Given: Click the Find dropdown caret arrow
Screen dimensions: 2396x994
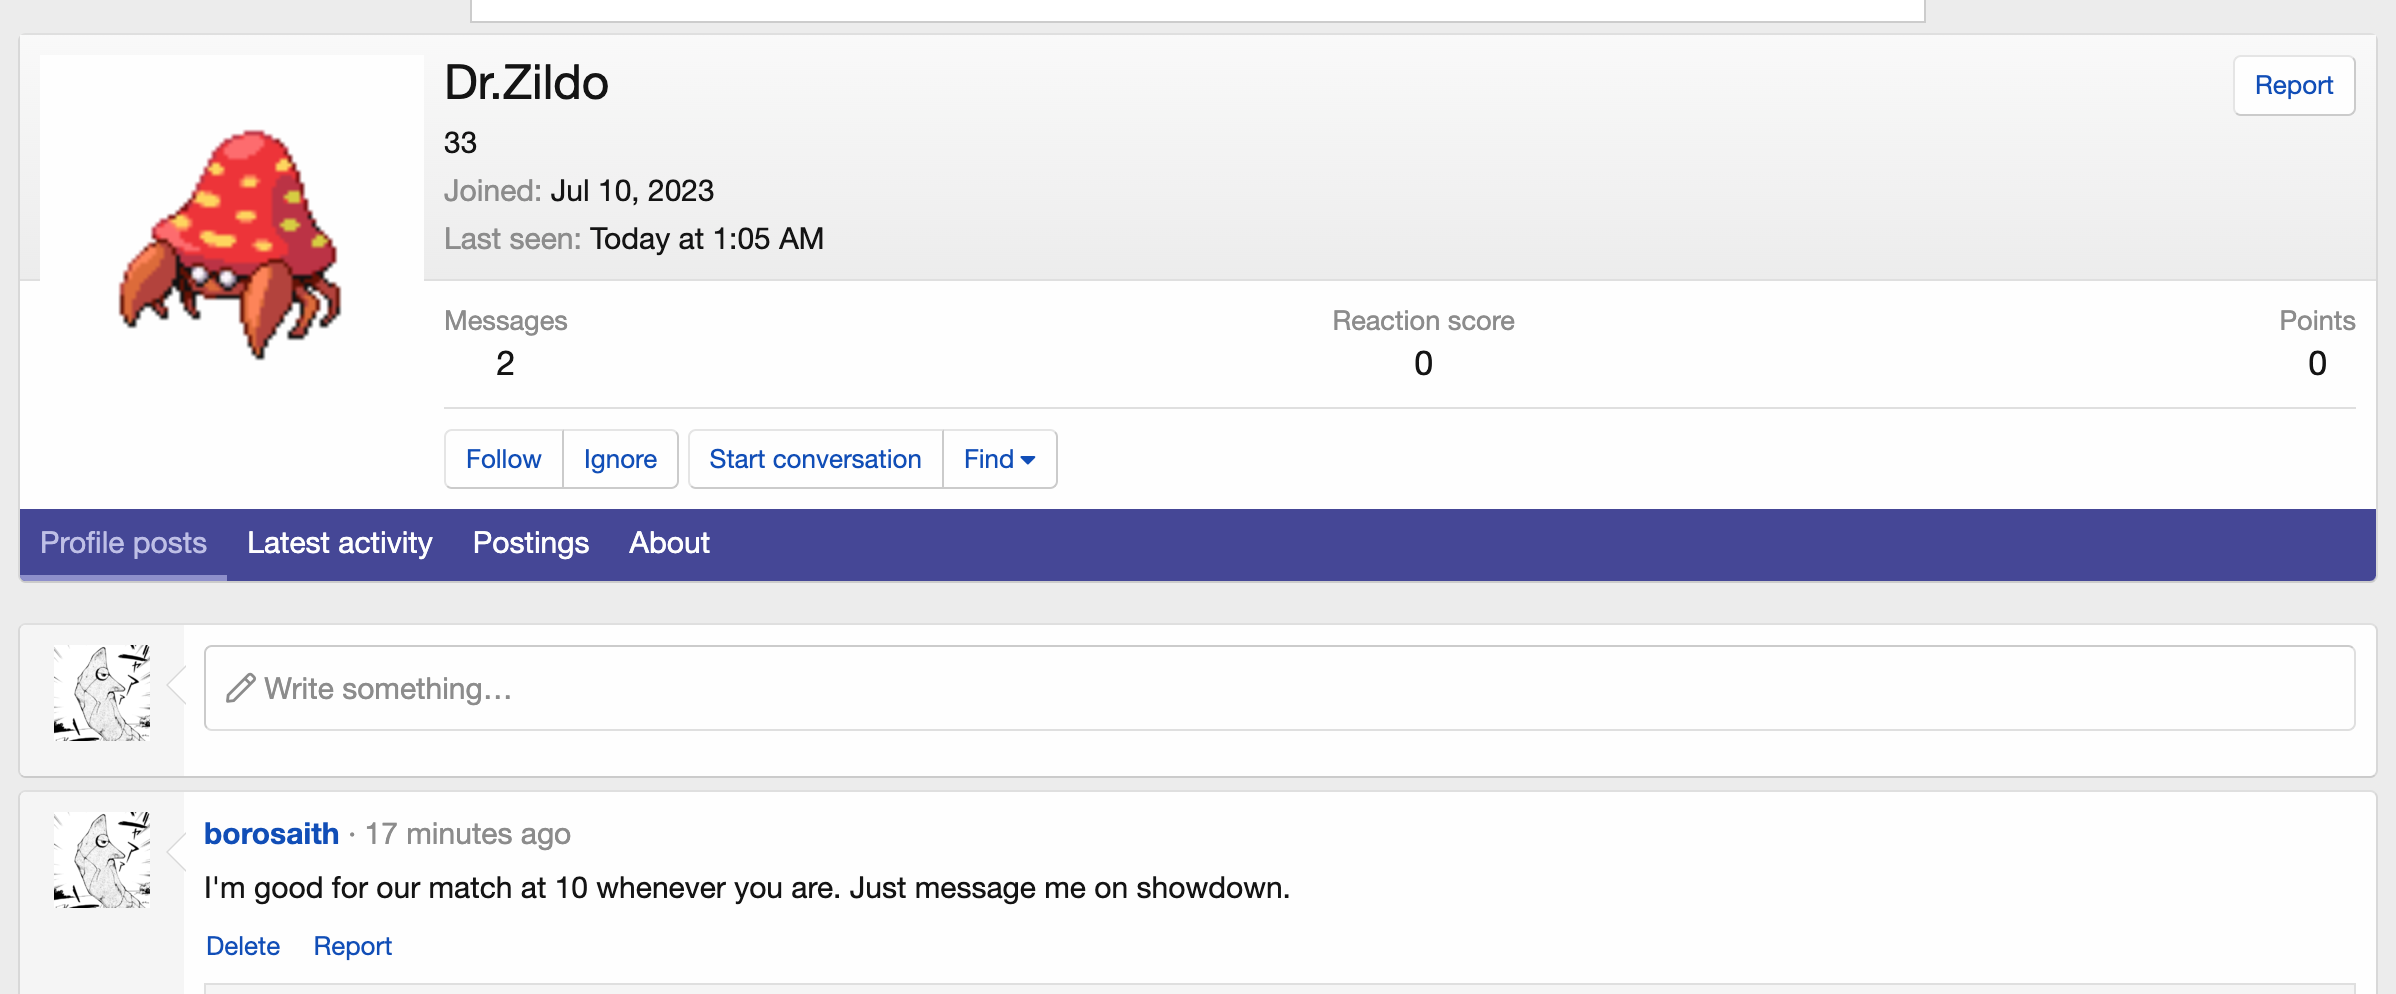Looking at the screenshot, I should point(1028,460).
